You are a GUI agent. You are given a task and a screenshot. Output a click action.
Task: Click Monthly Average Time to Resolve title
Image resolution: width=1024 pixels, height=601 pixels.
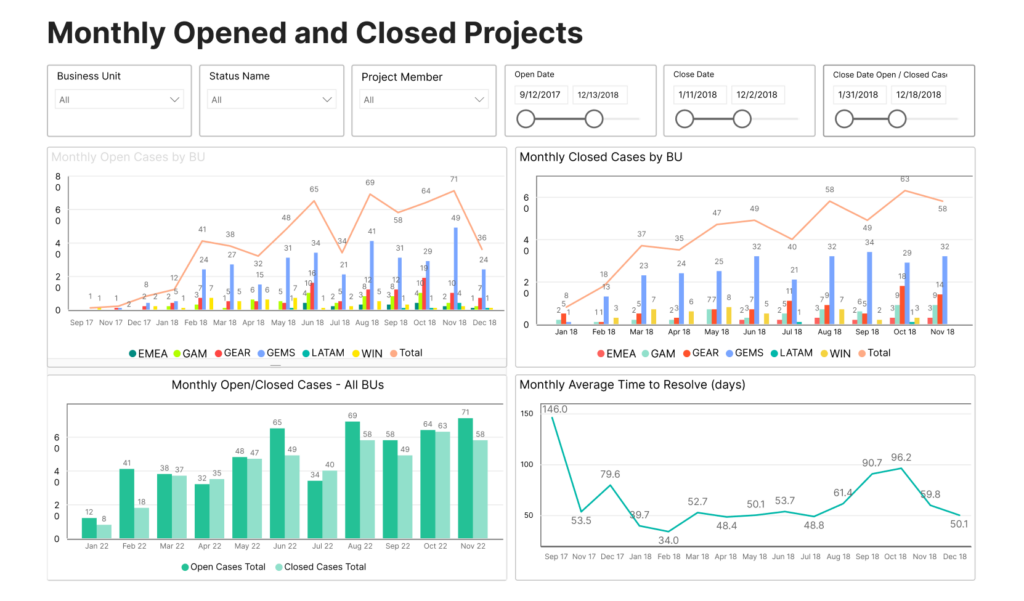pyautogui.click(x=632, y=385)
